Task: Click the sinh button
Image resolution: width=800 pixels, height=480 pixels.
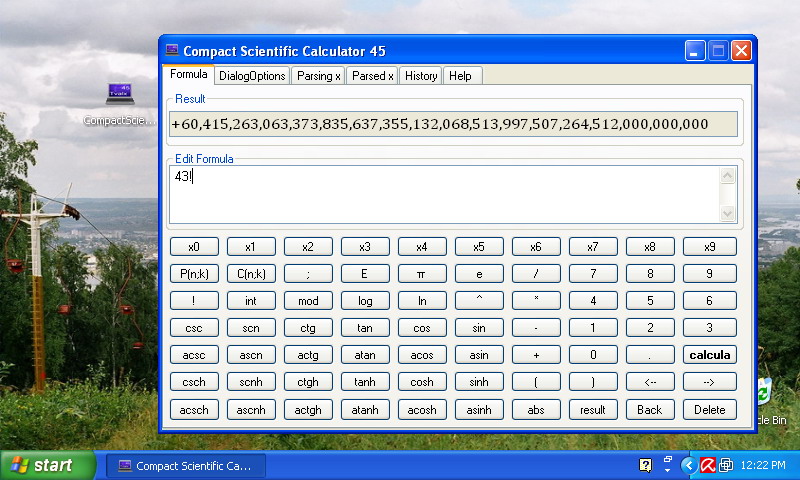Action: [x=479, y=382]
